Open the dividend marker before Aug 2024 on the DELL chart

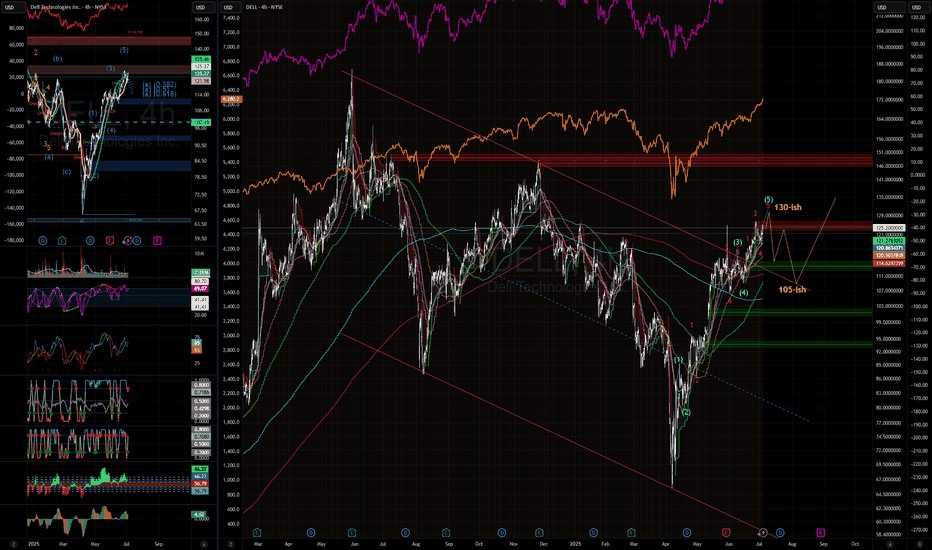[405, 532]
